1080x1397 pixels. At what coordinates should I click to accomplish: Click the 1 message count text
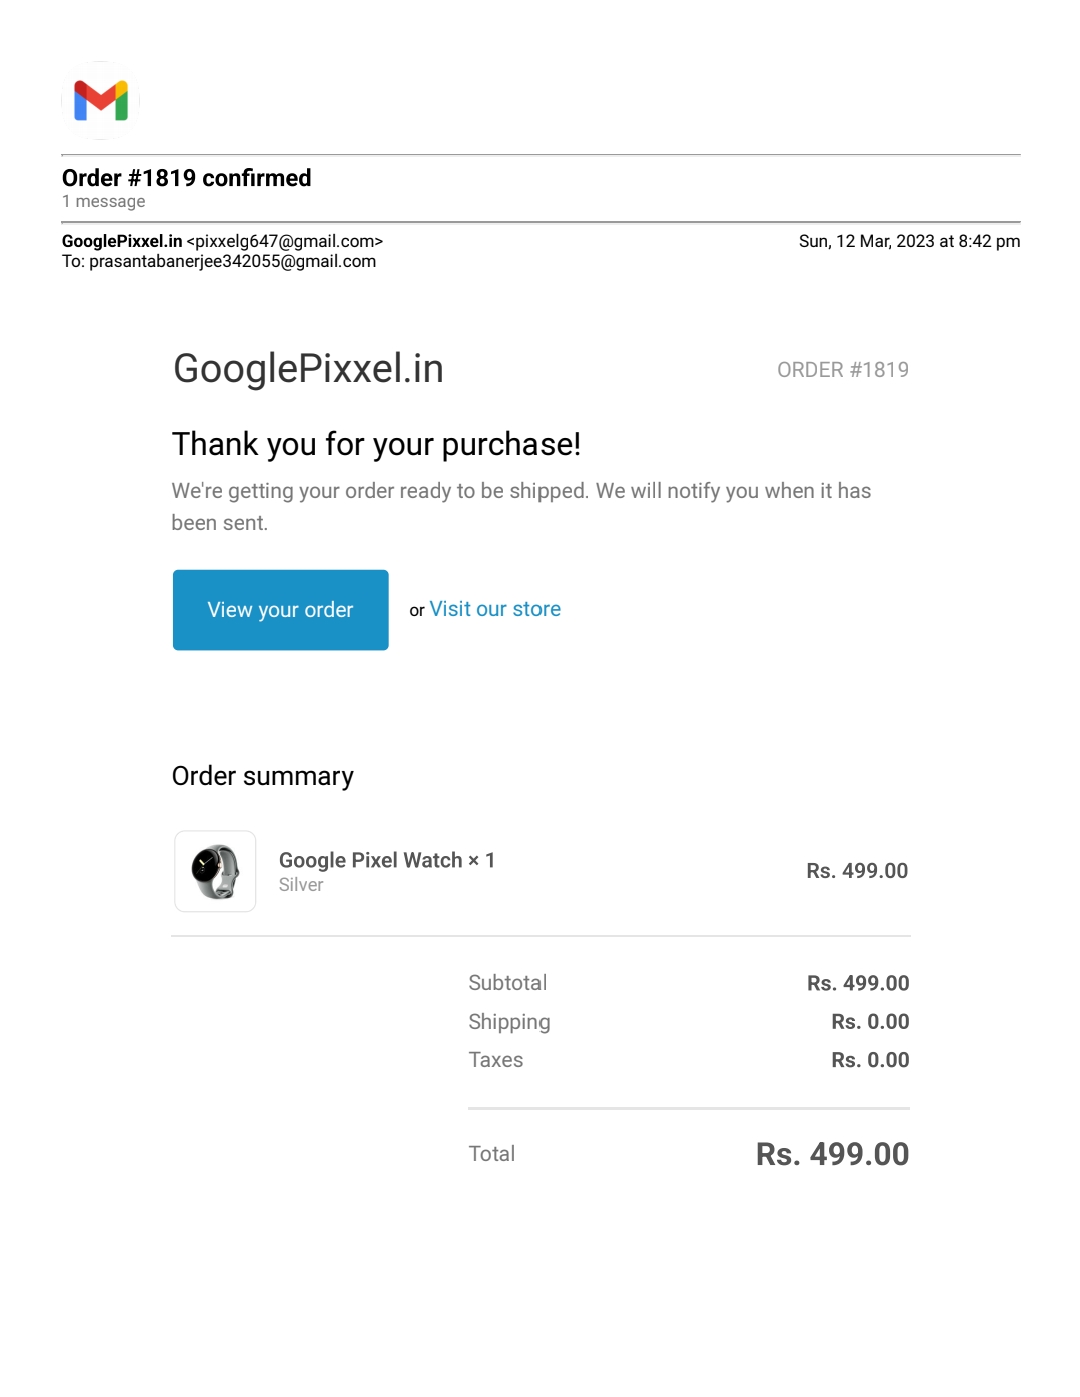(x=104, y=202)
